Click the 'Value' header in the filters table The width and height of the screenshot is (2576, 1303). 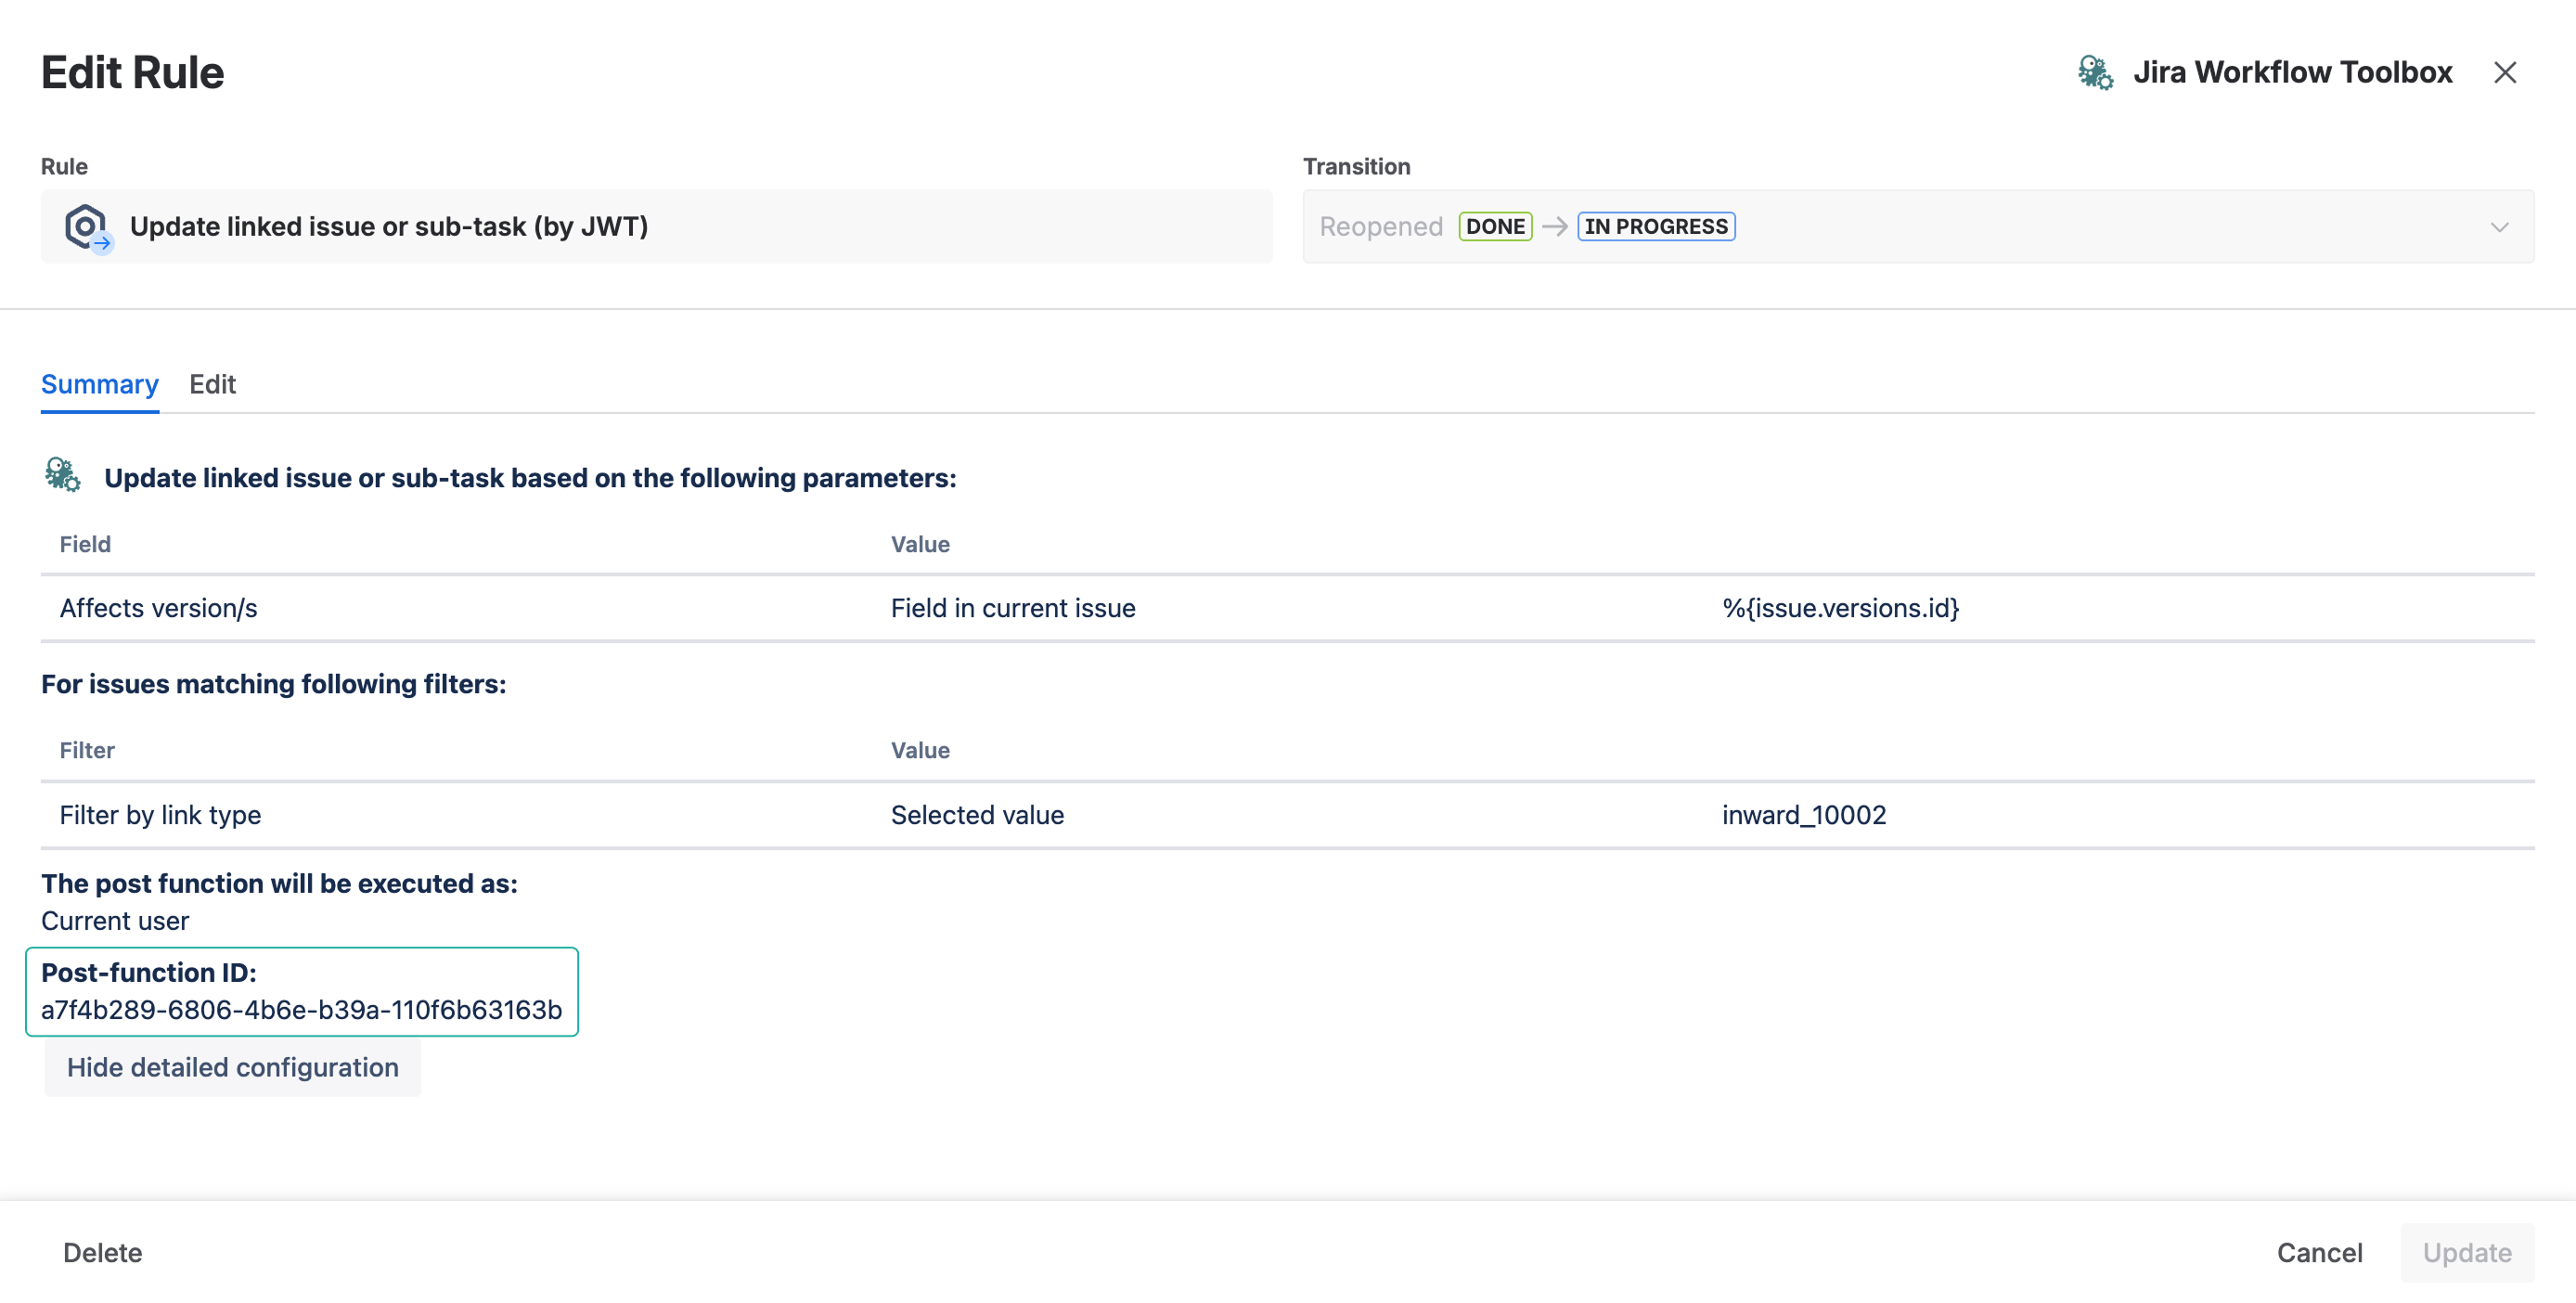click(x=920, y=750)
